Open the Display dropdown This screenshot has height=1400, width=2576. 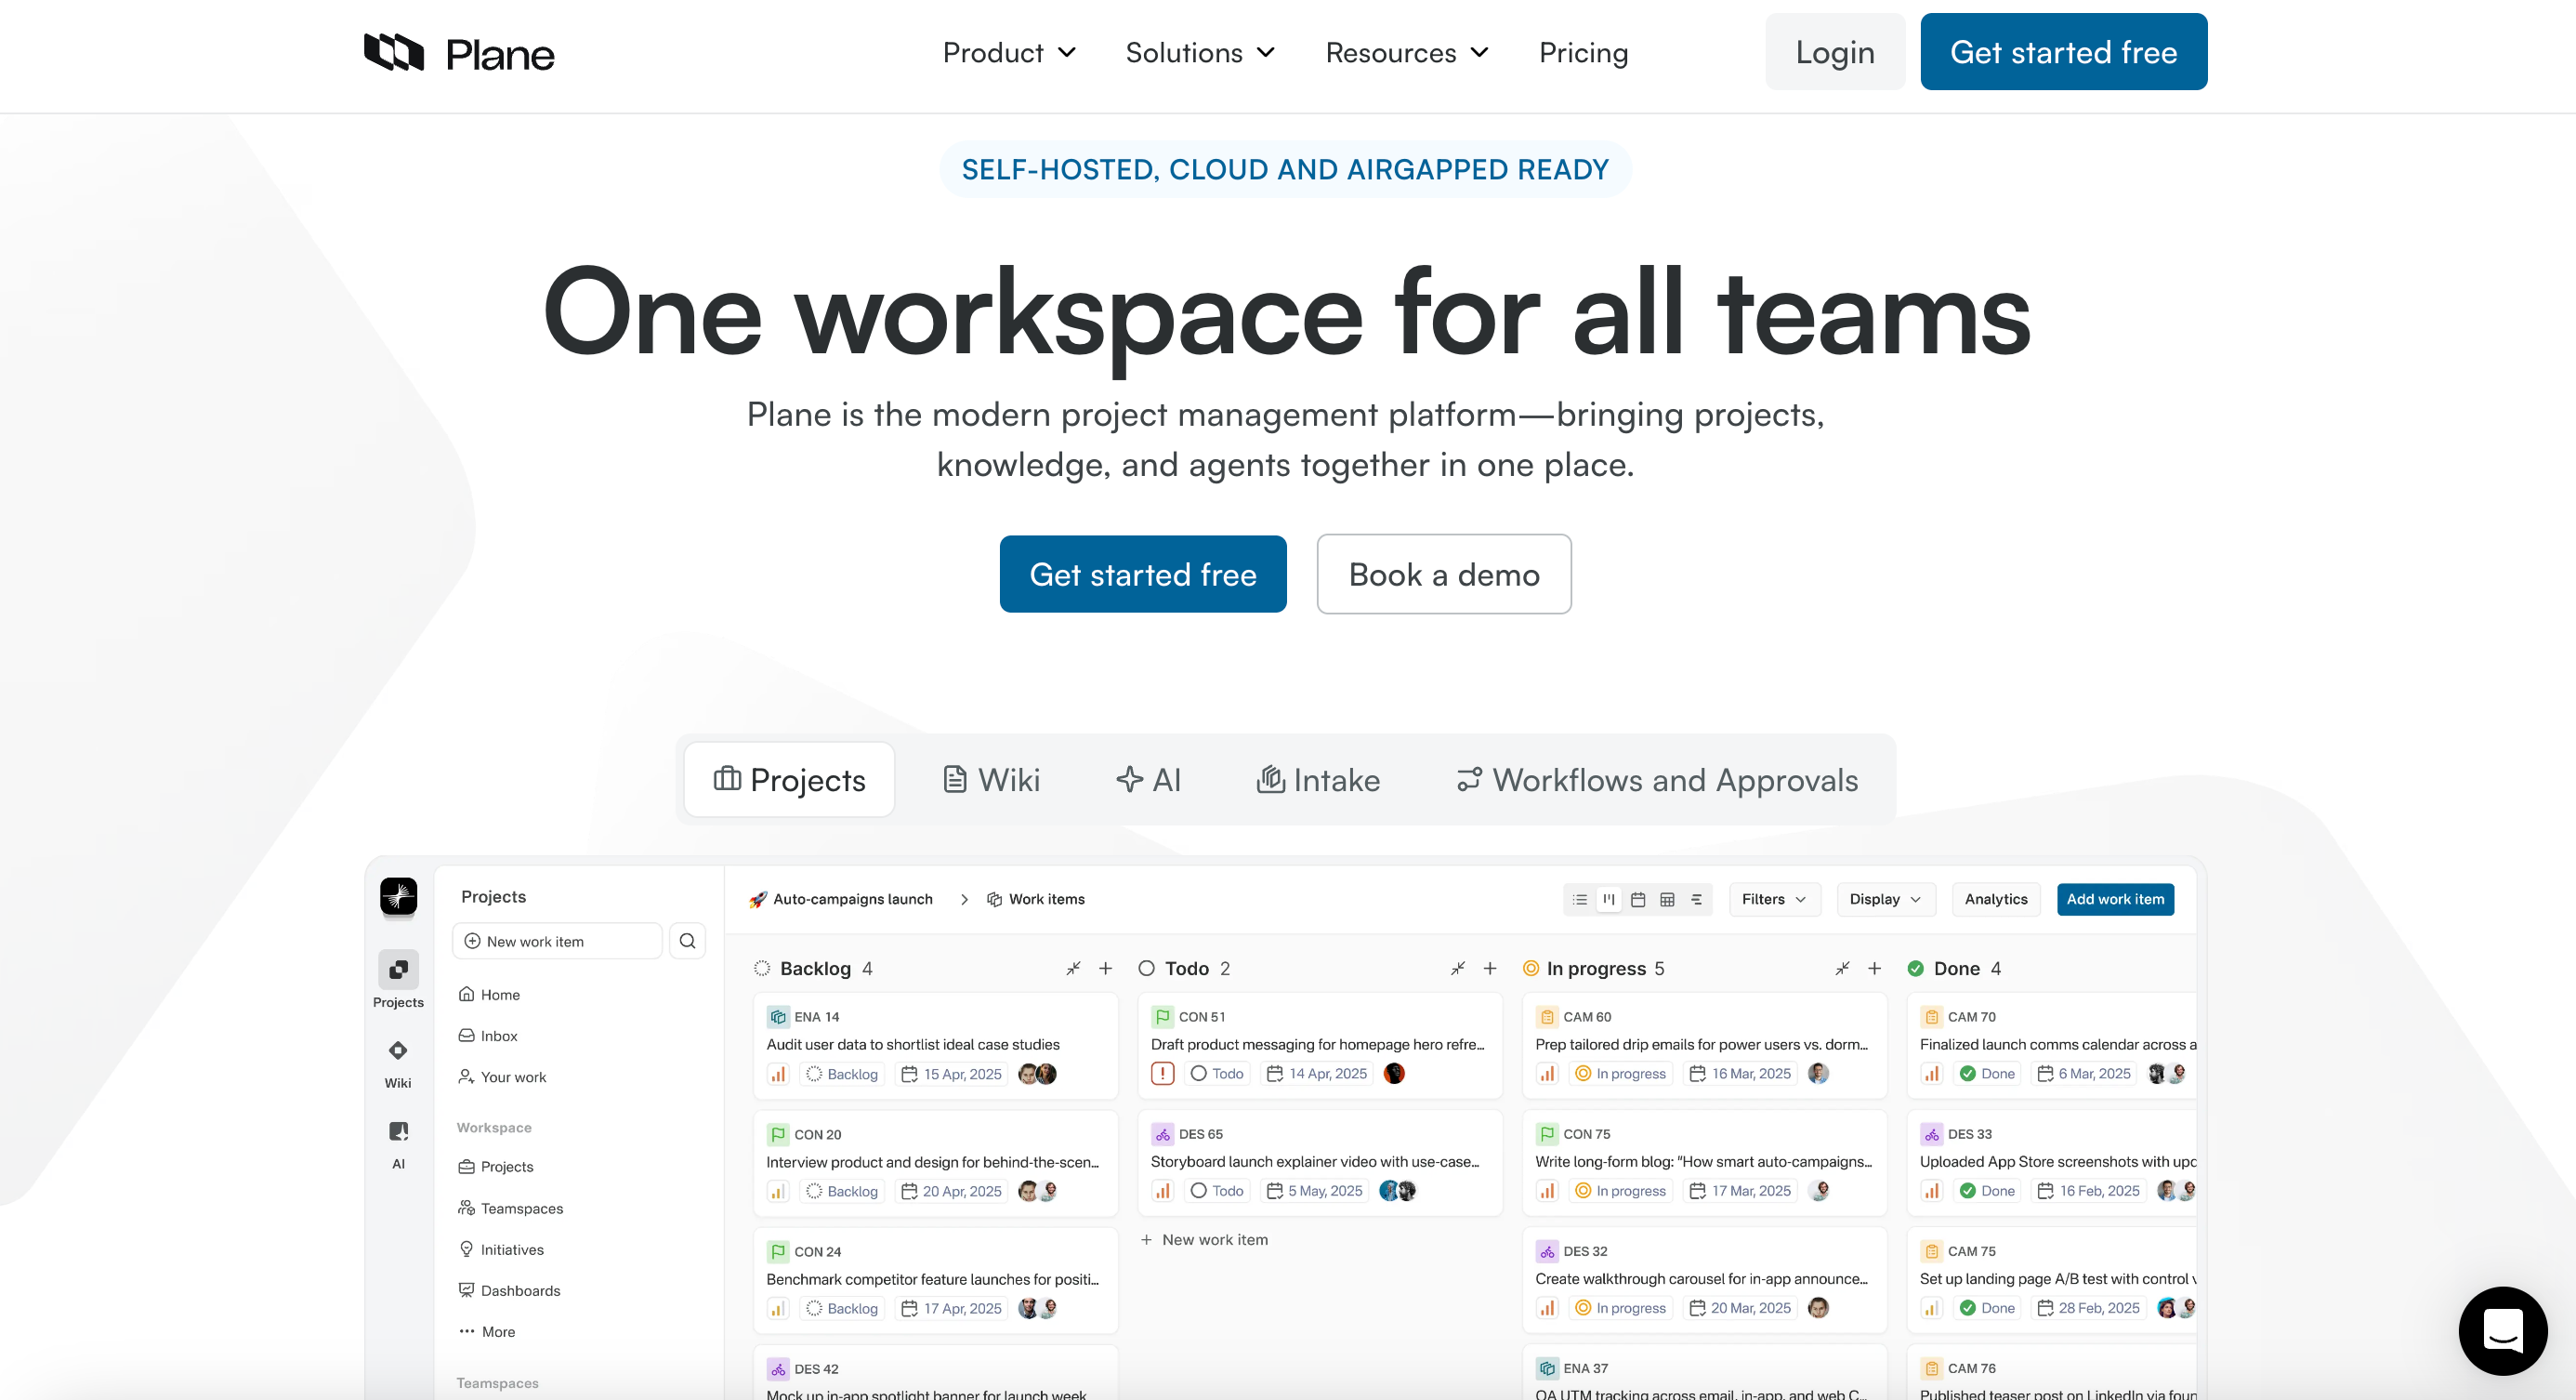tap(1885, 899)
